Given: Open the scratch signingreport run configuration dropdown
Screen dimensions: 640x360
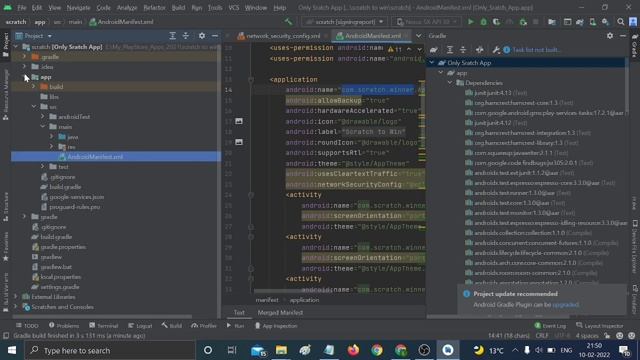Looking at the screenshot, I should click(x=345, y=22).
